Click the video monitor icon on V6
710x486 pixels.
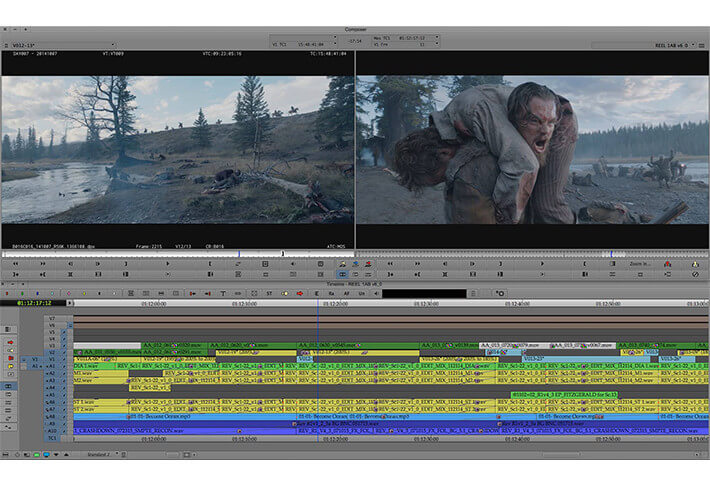70,325
